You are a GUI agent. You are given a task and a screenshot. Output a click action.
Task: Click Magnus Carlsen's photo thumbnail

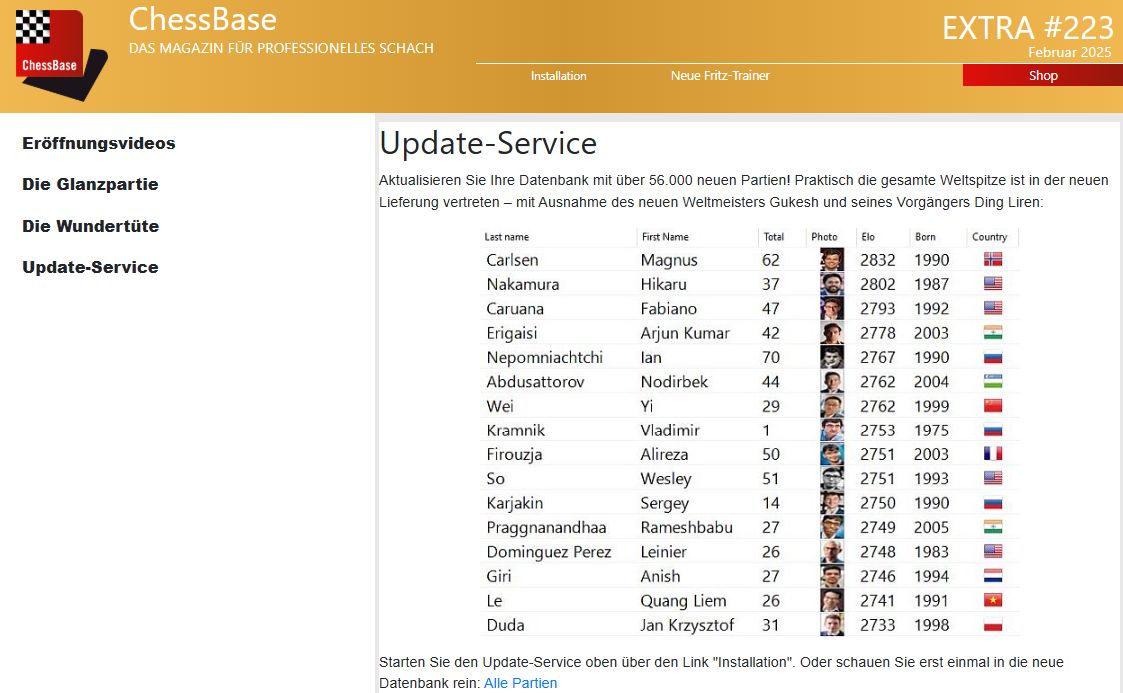tap(831, 260)
